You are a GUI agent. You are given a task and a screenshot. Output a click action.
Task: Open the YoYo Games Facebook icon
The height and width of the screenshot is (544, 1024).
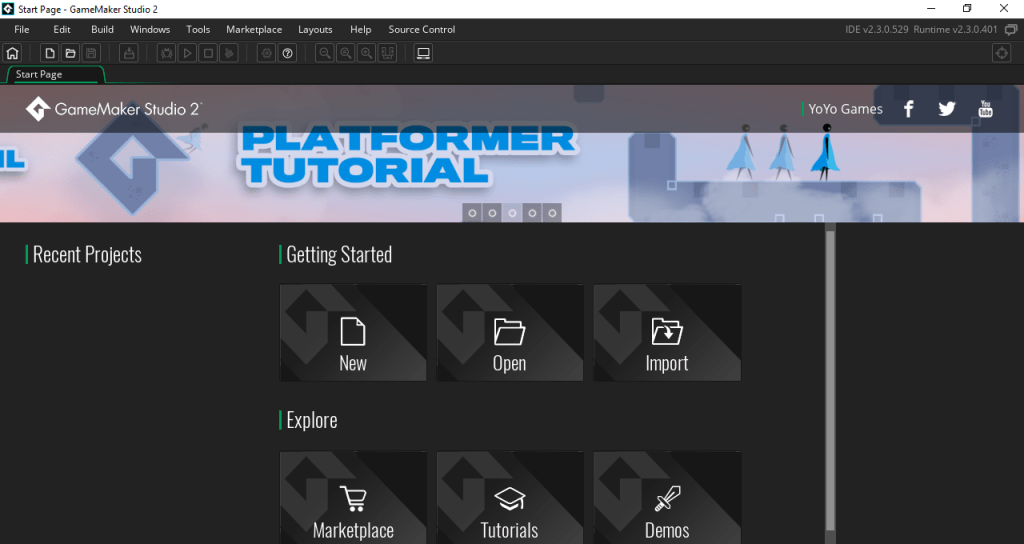click(x=908, y=109)
